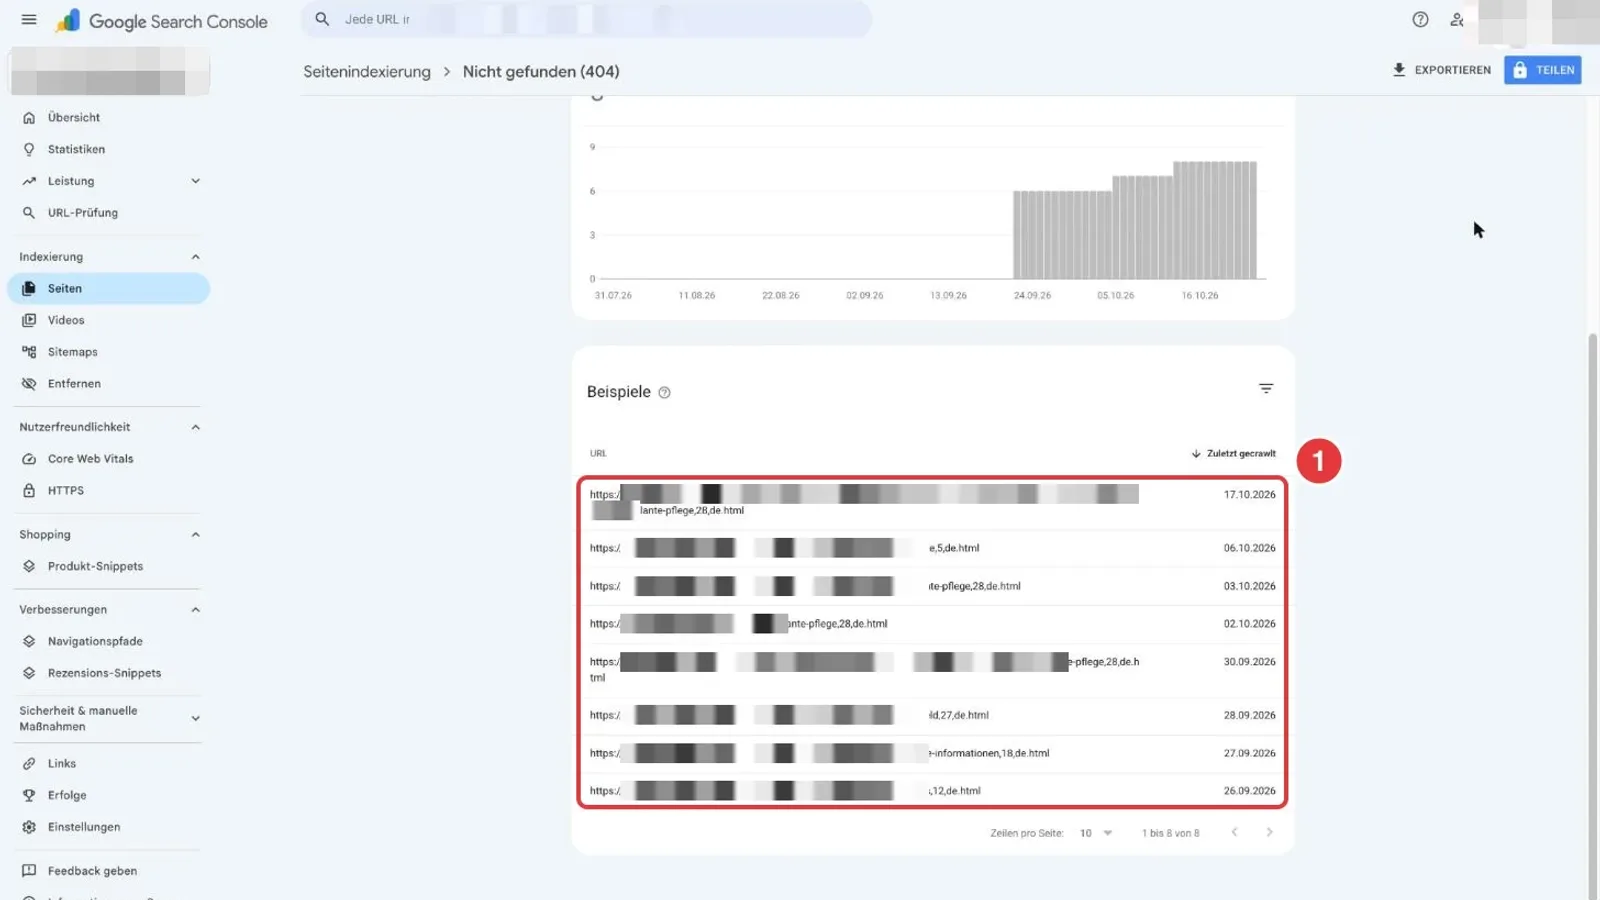The width and height of the screenshot is (1600, 900).
Task: Click the URL inspection search field
Action: (586, 19)
